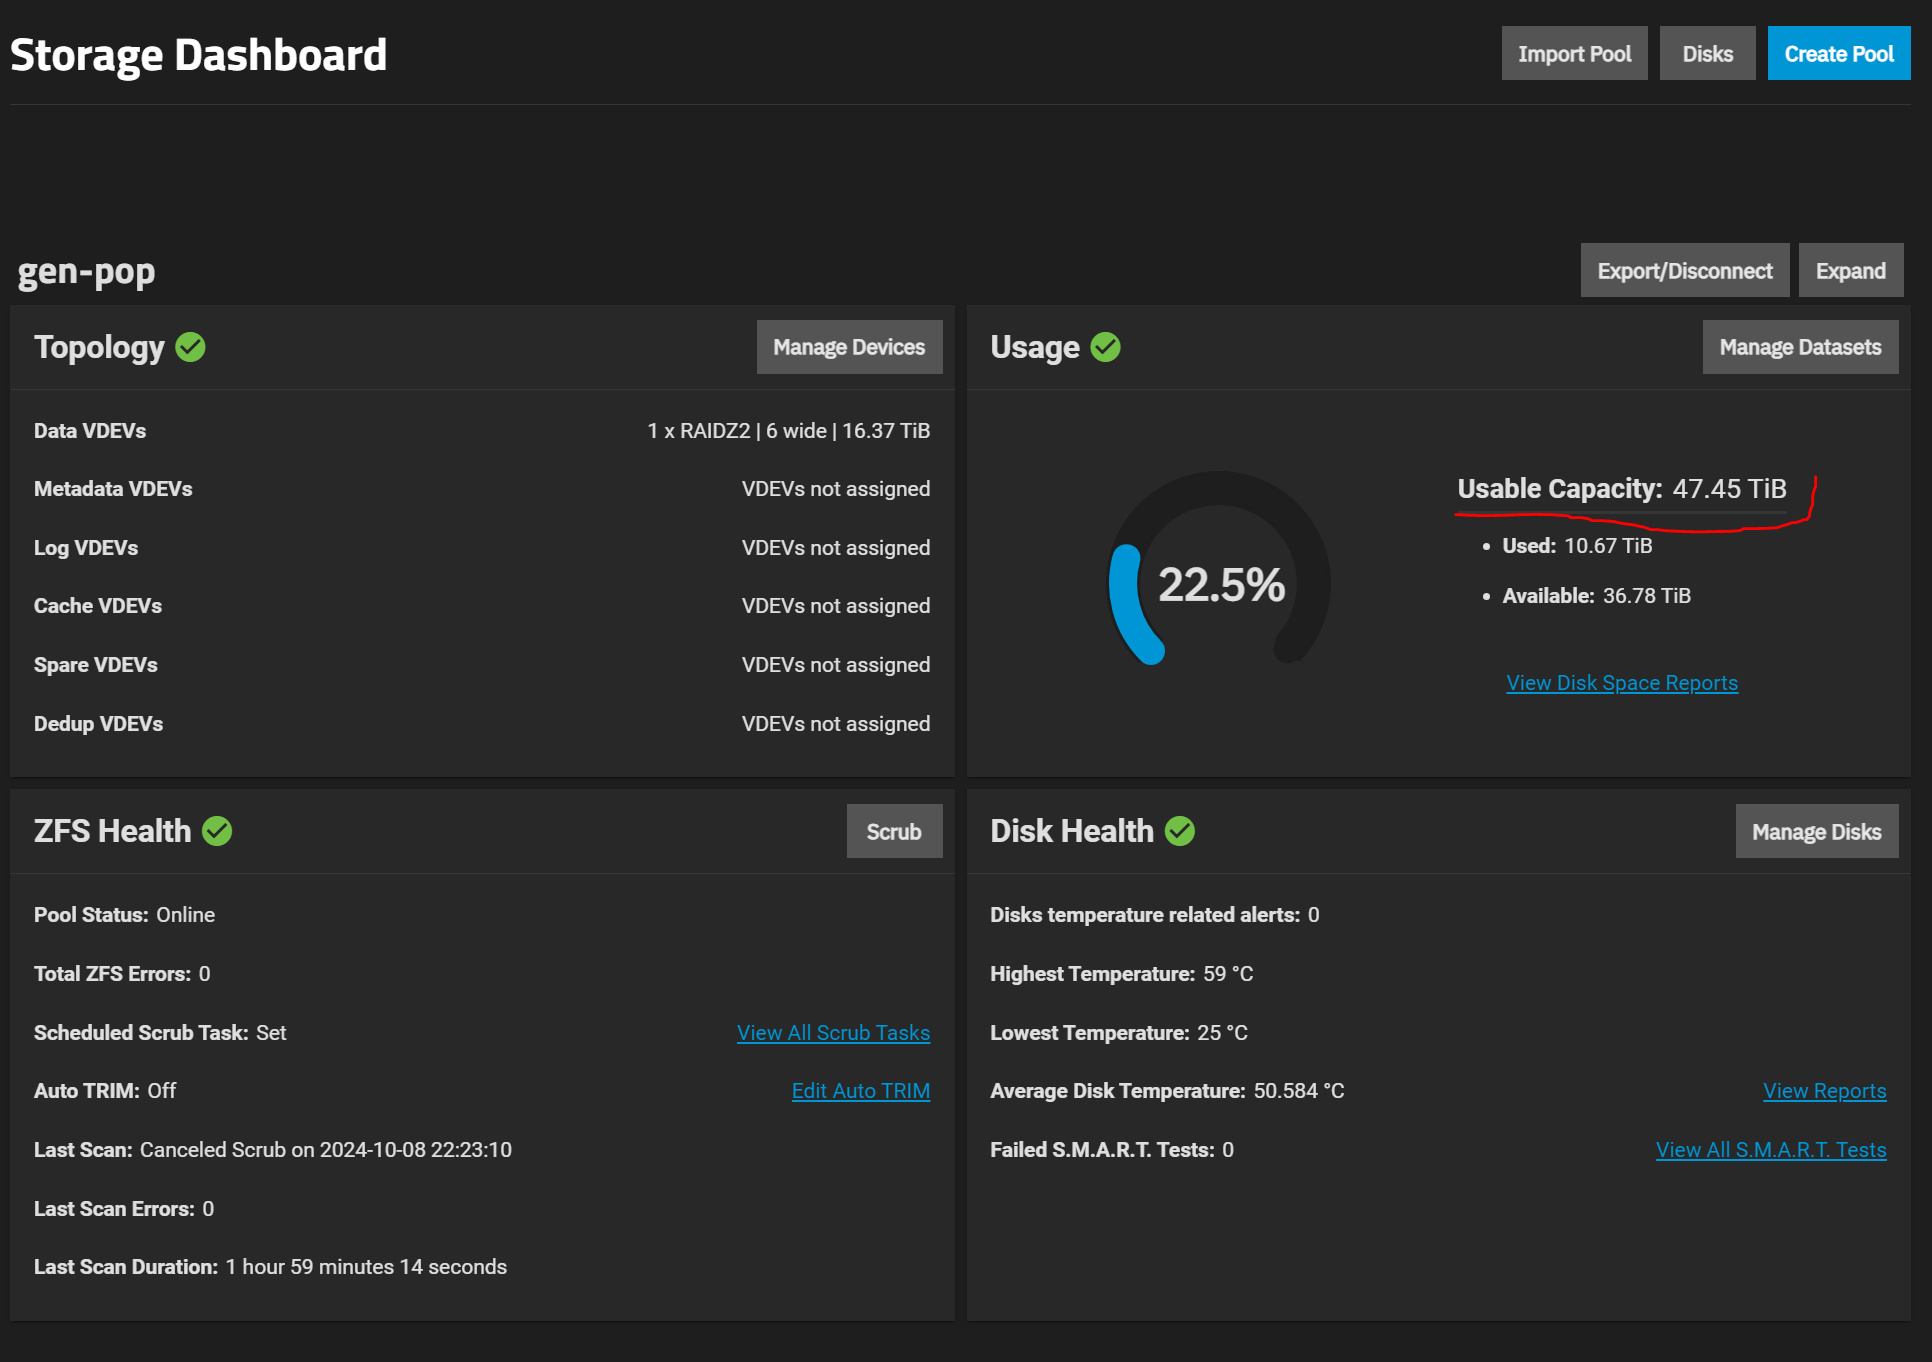1932x1362 pixels.
Task: Open View All S.M.A.R.T. Tests link
Action: (x=1771, y=1150)
